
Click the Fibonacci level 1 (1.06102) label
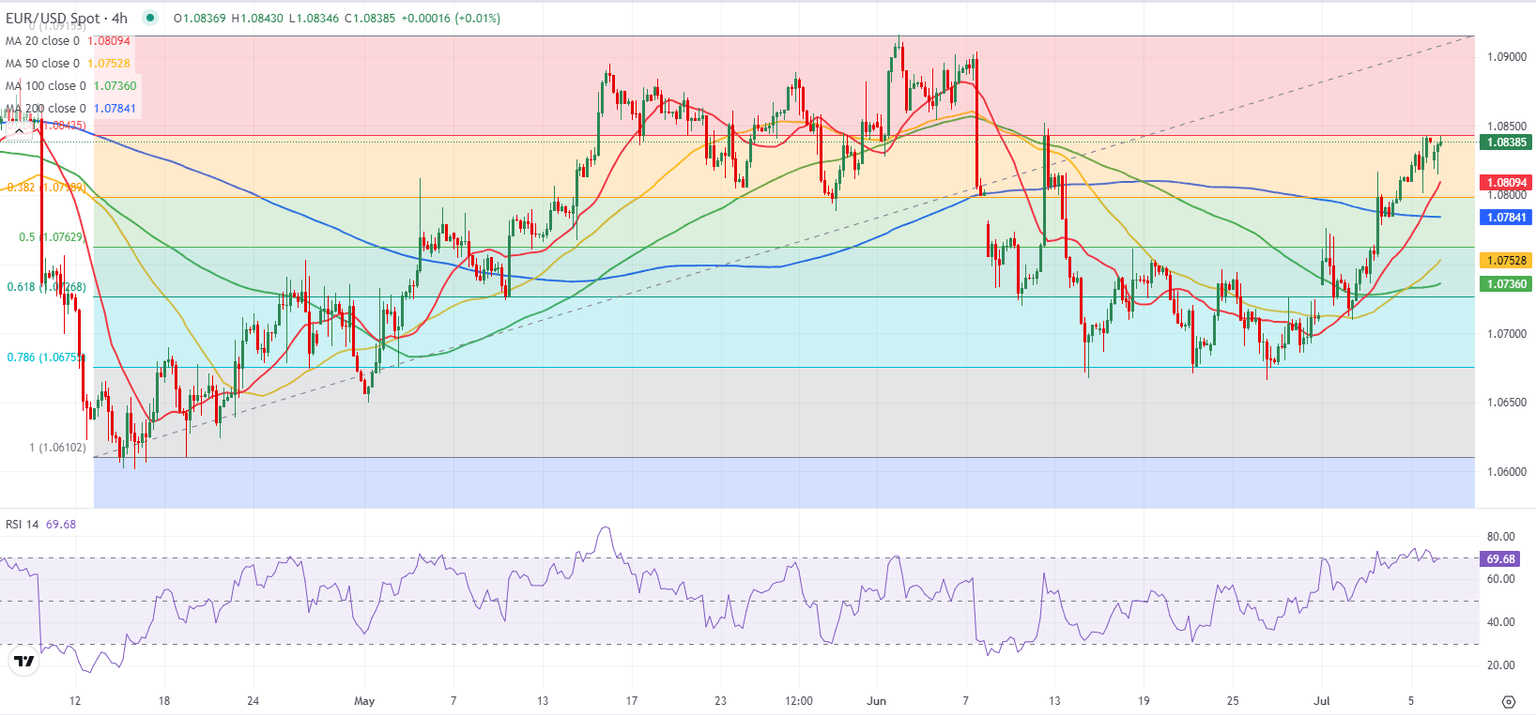(x=57, y=447)
